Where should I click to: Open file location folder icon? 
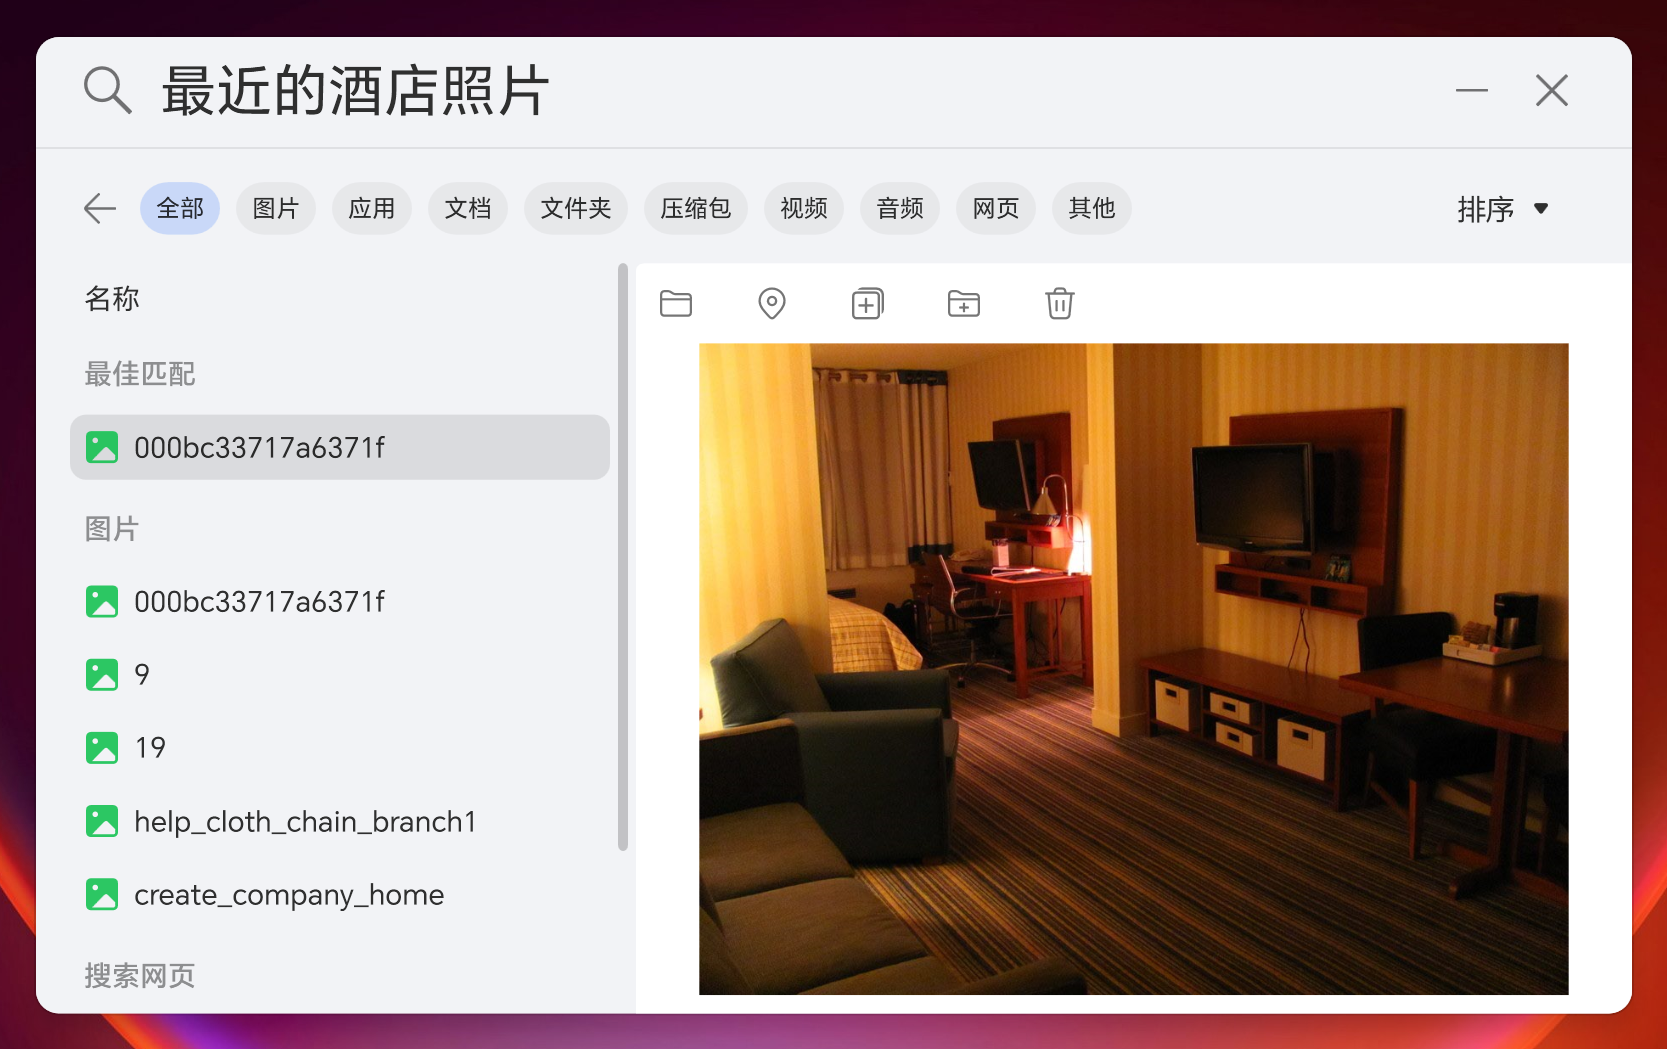[x=676, y=303]
